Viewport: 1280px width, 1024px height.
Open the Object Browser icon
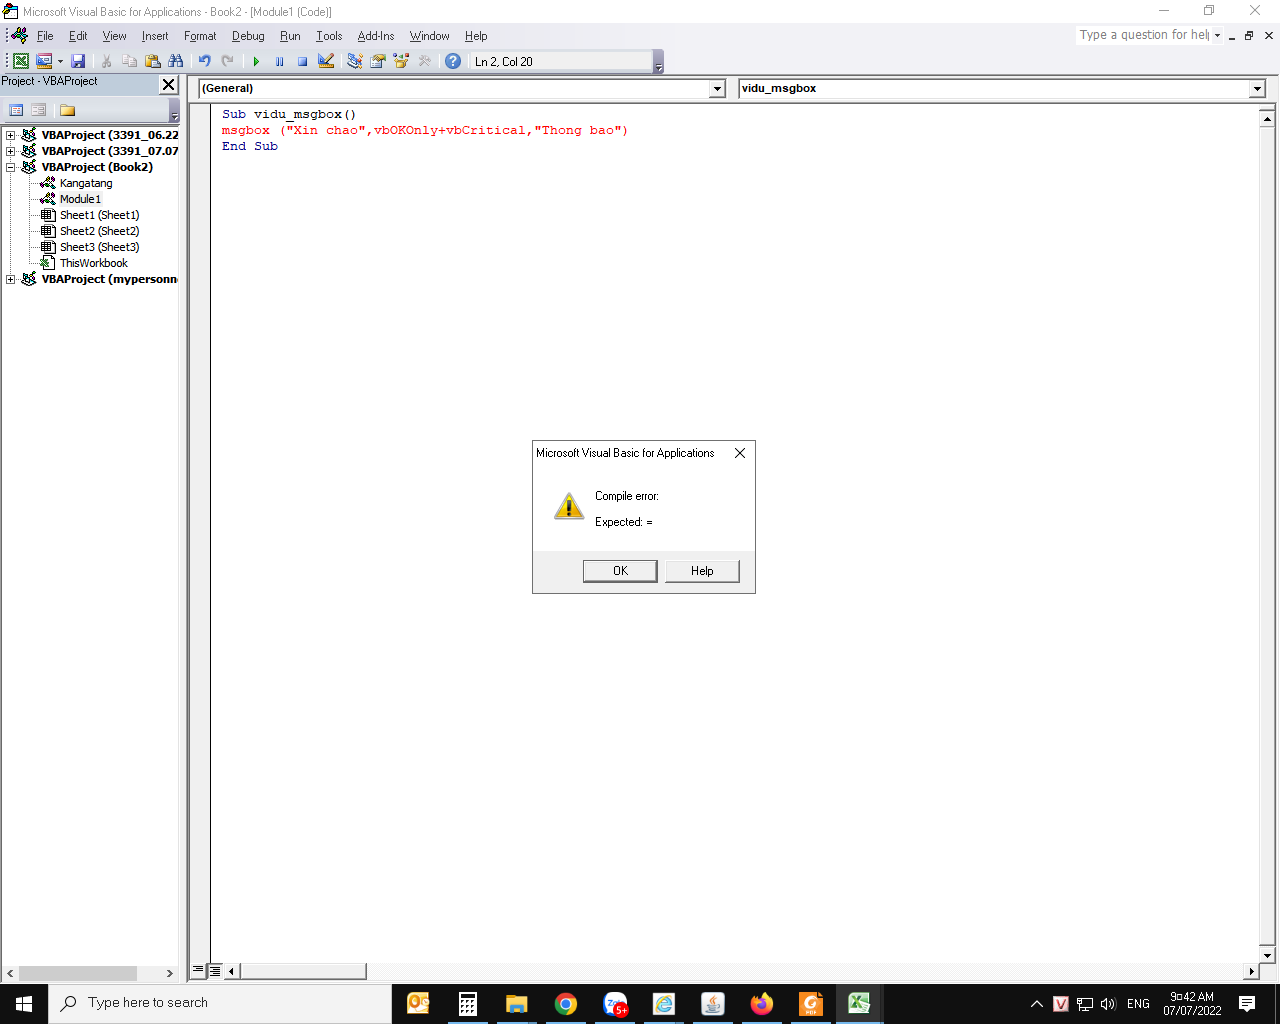[x=401, y=61]
